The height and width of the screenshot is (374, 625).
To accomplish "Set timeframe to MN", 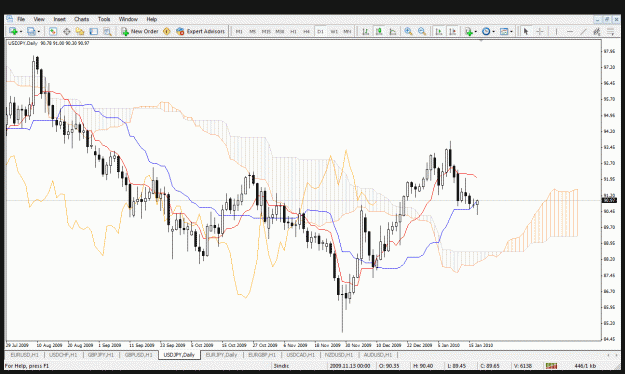I will click(x=347, y=31).
